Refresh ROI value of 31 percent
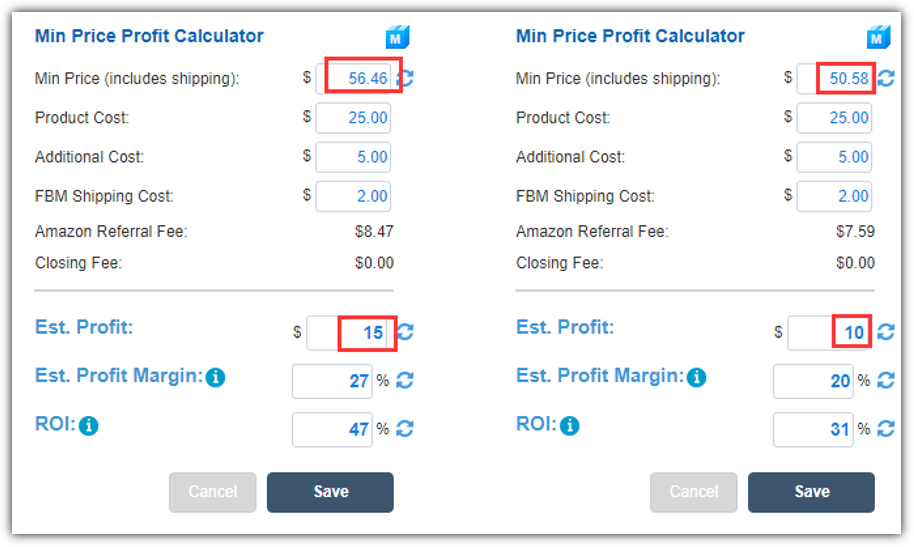Viewport: 914px width, 547px height. pos(886,429)
